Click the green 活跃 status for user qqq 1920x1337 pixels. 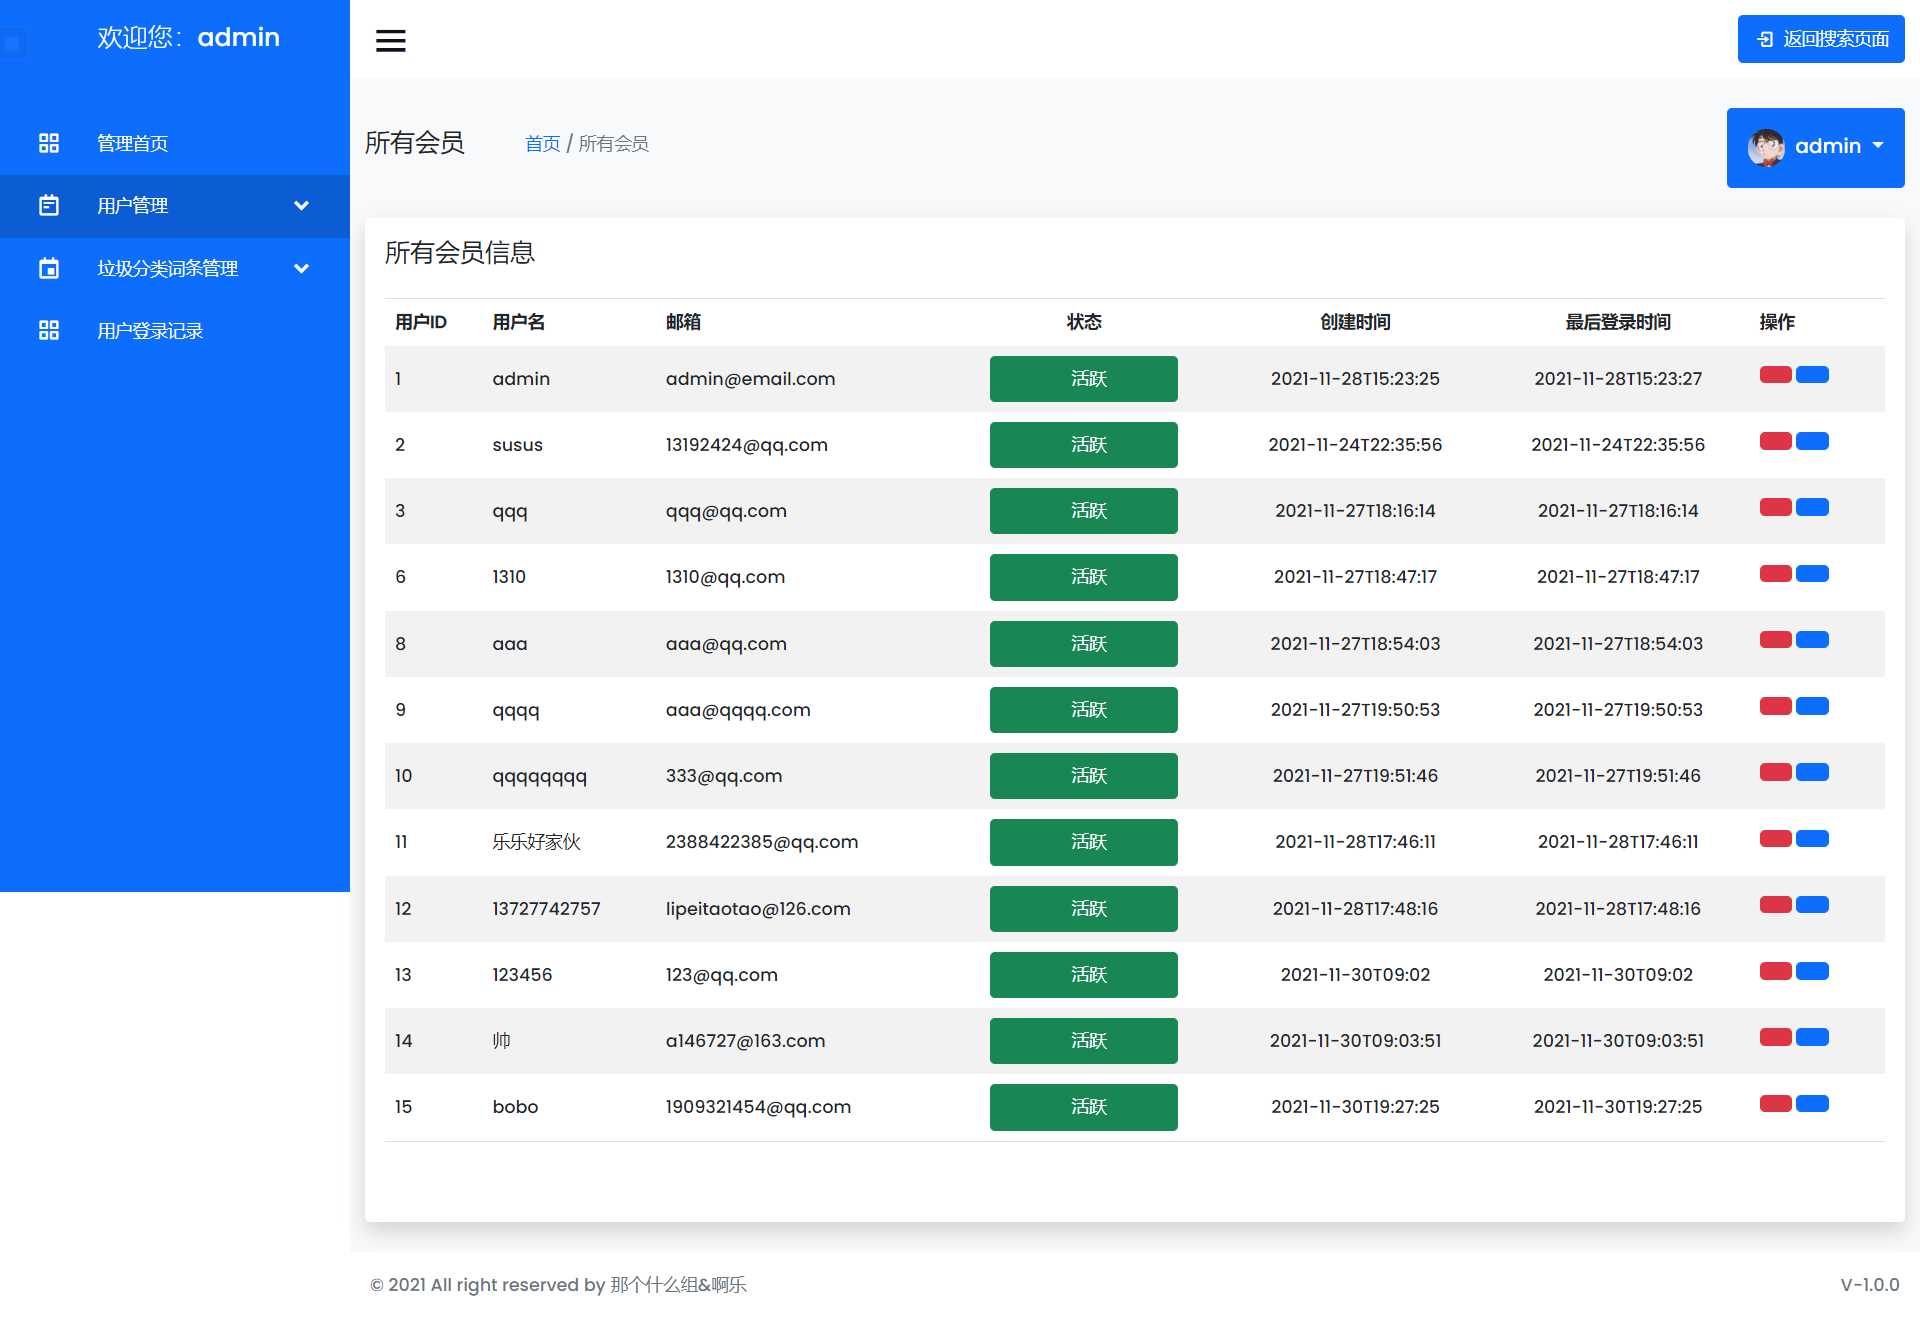pos(1083,511)
